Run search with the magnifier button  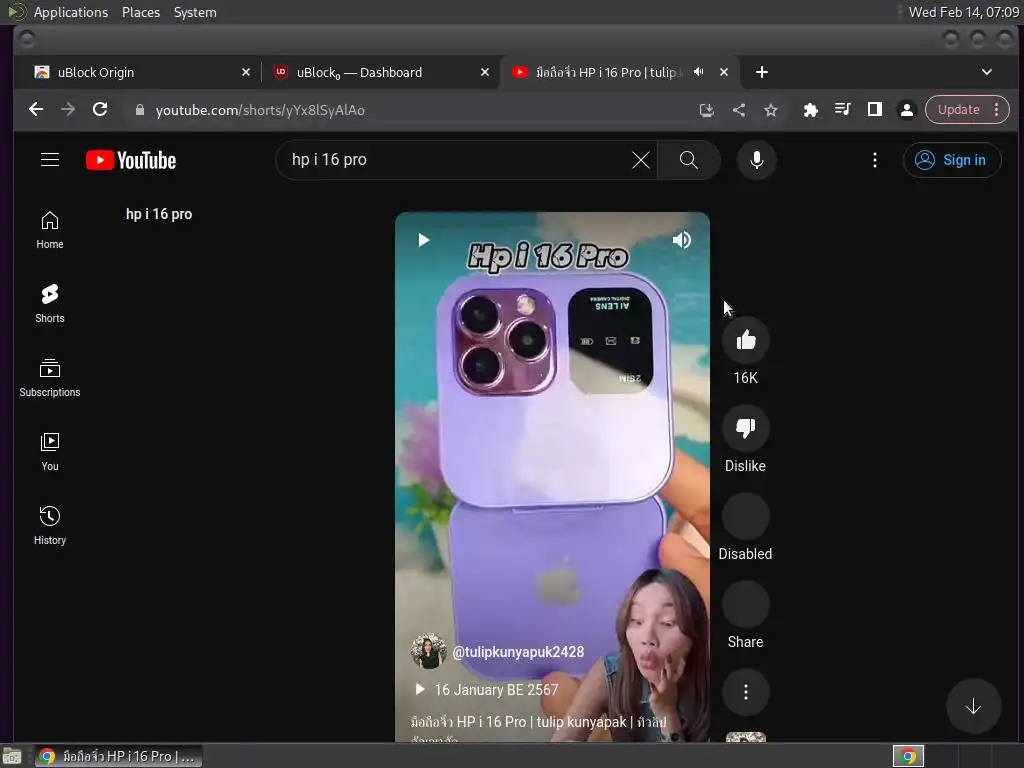[x=688, y=160]
